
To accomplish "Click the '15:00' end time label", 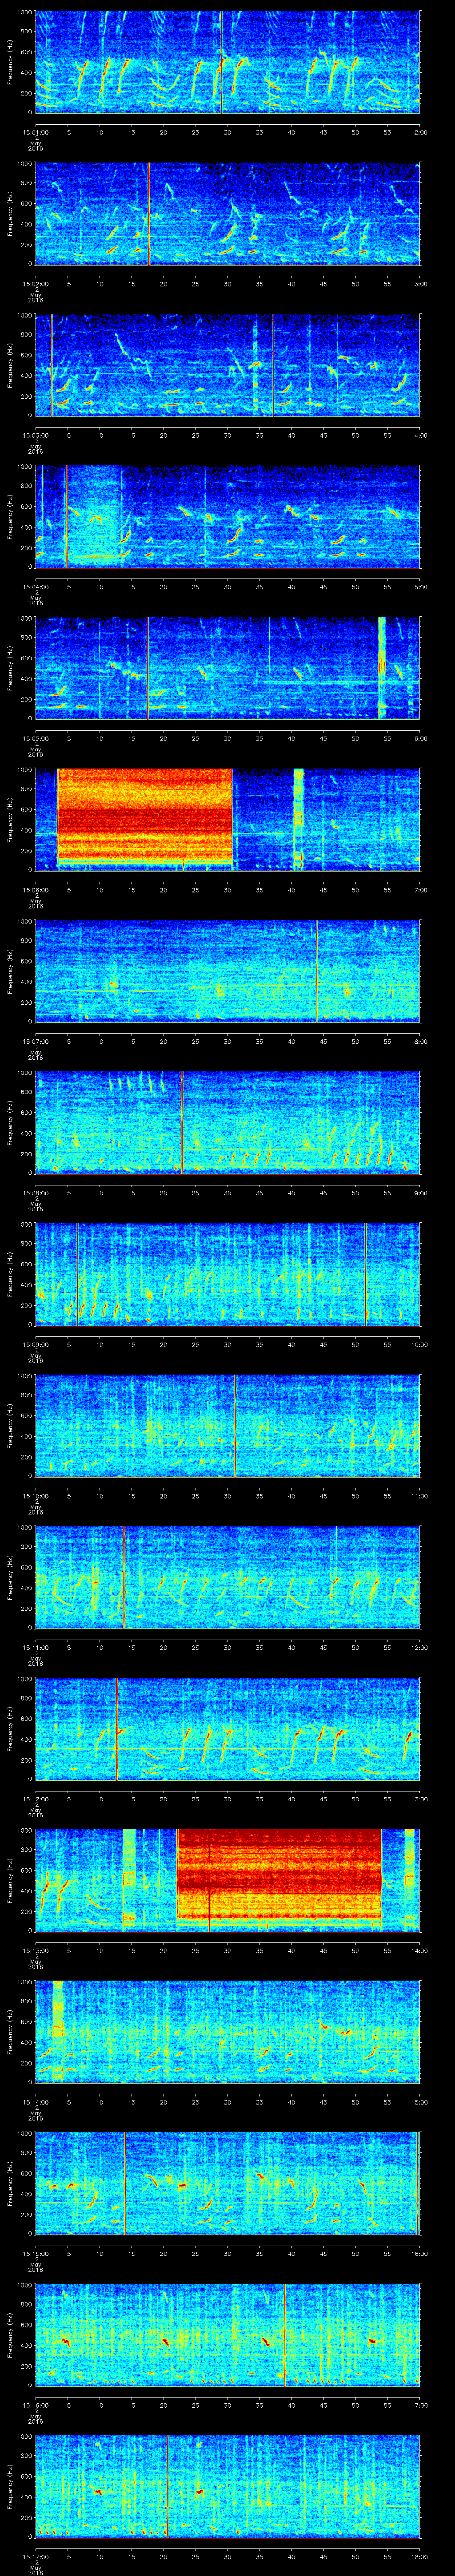I will (x=419, y=2101).
